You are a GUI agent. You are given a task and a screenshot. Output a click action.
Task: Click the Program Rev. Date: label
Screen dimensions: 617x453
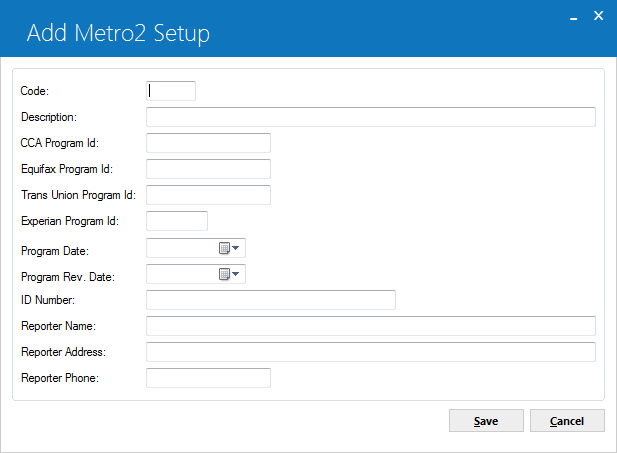[68, 277]
